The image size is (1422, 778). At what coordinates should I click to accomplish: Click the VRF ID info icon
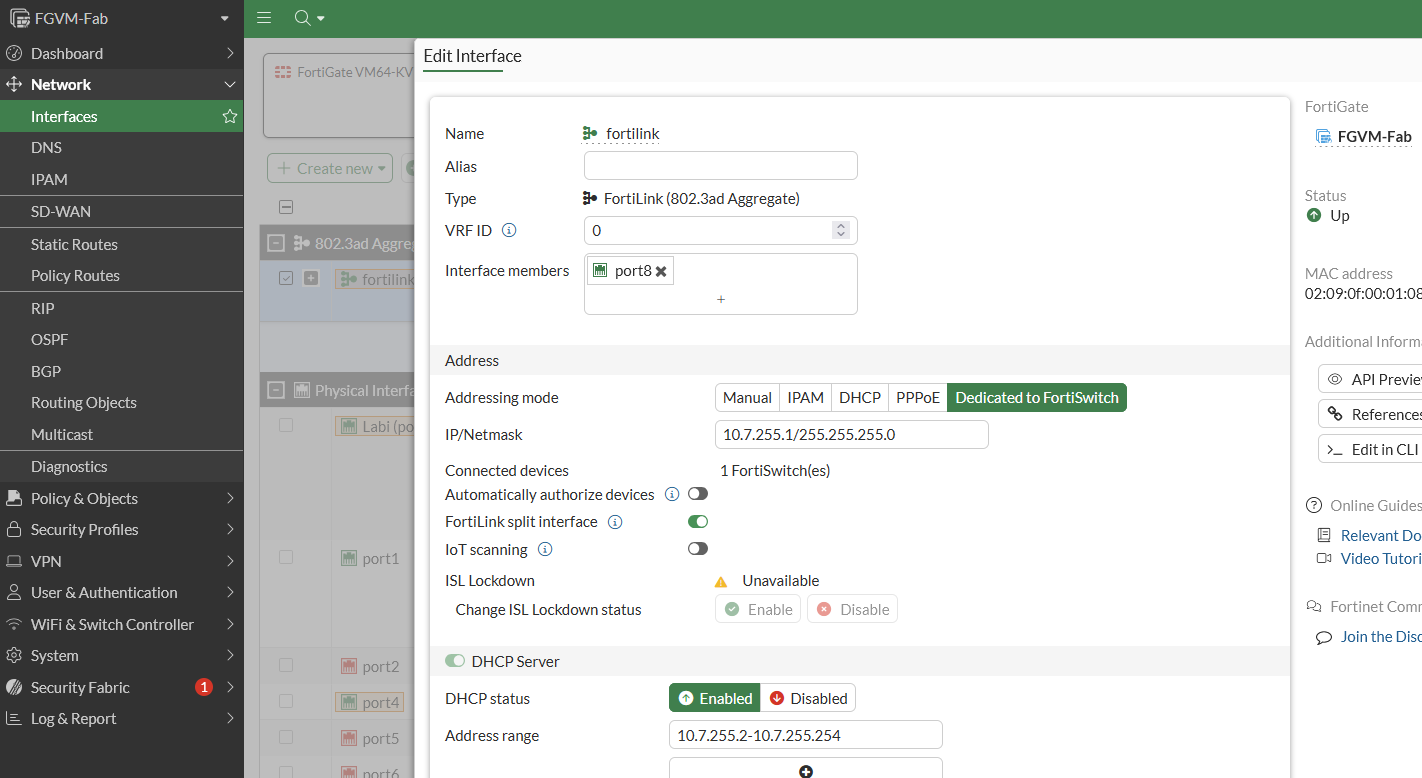tap(509, 230)
